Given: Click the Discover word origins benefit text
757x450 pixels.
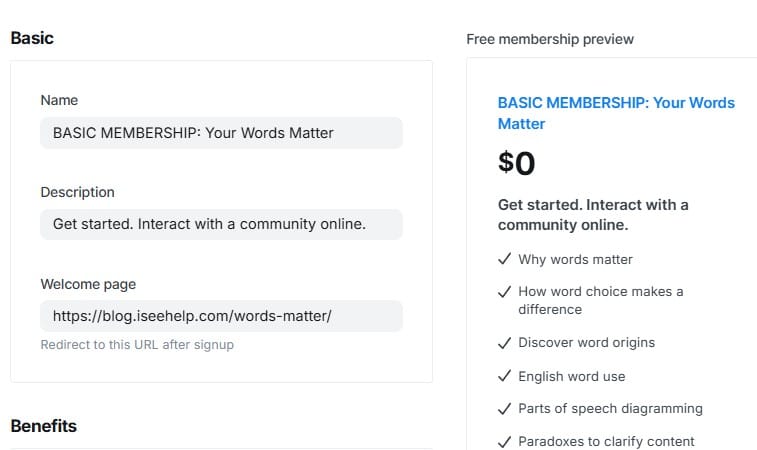Looking at the screenshot, I should pyautogui.click(x=586, y=343).
